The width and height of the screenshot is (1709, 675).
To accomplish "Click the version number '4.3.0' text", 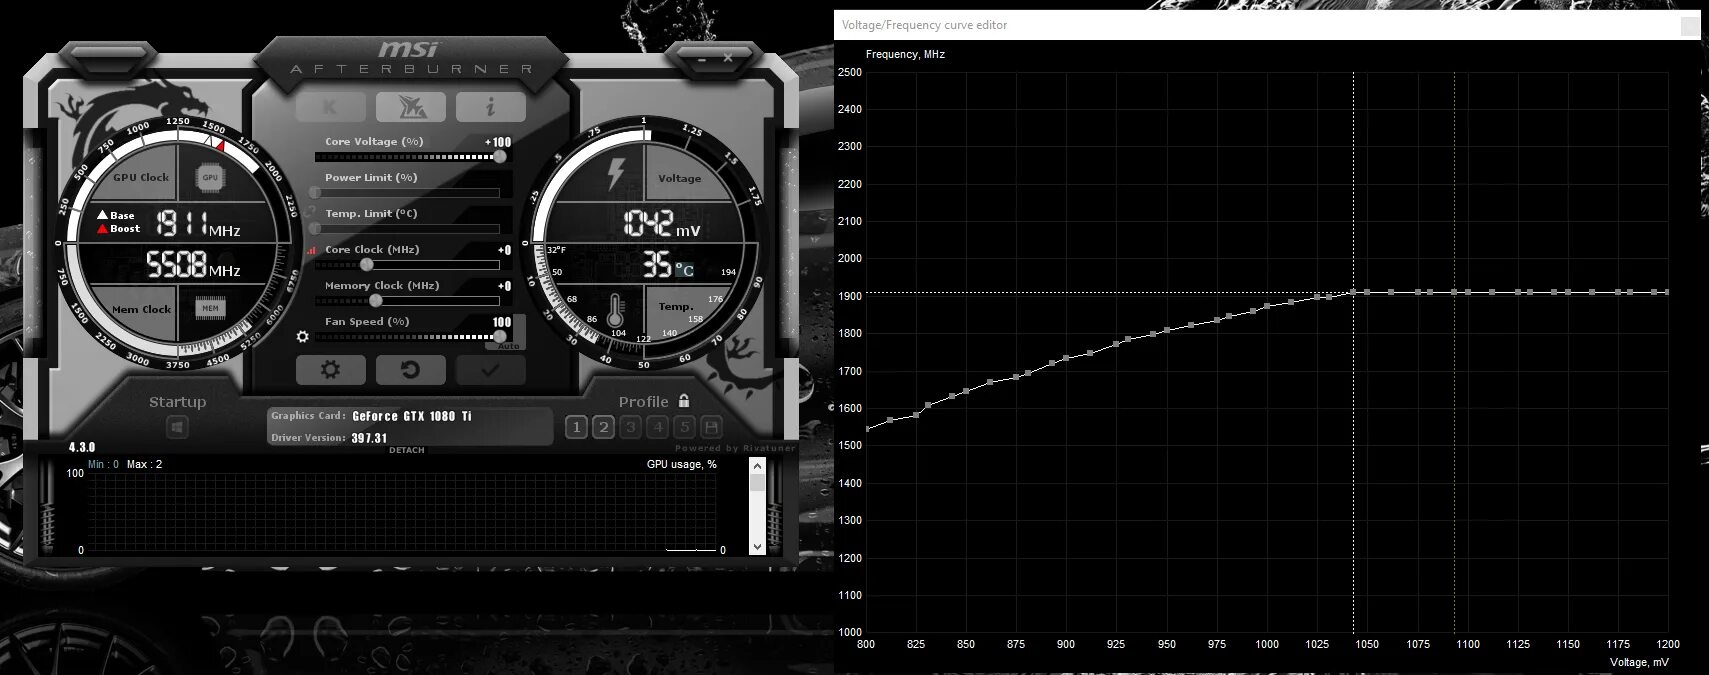I will coord(82,447).
